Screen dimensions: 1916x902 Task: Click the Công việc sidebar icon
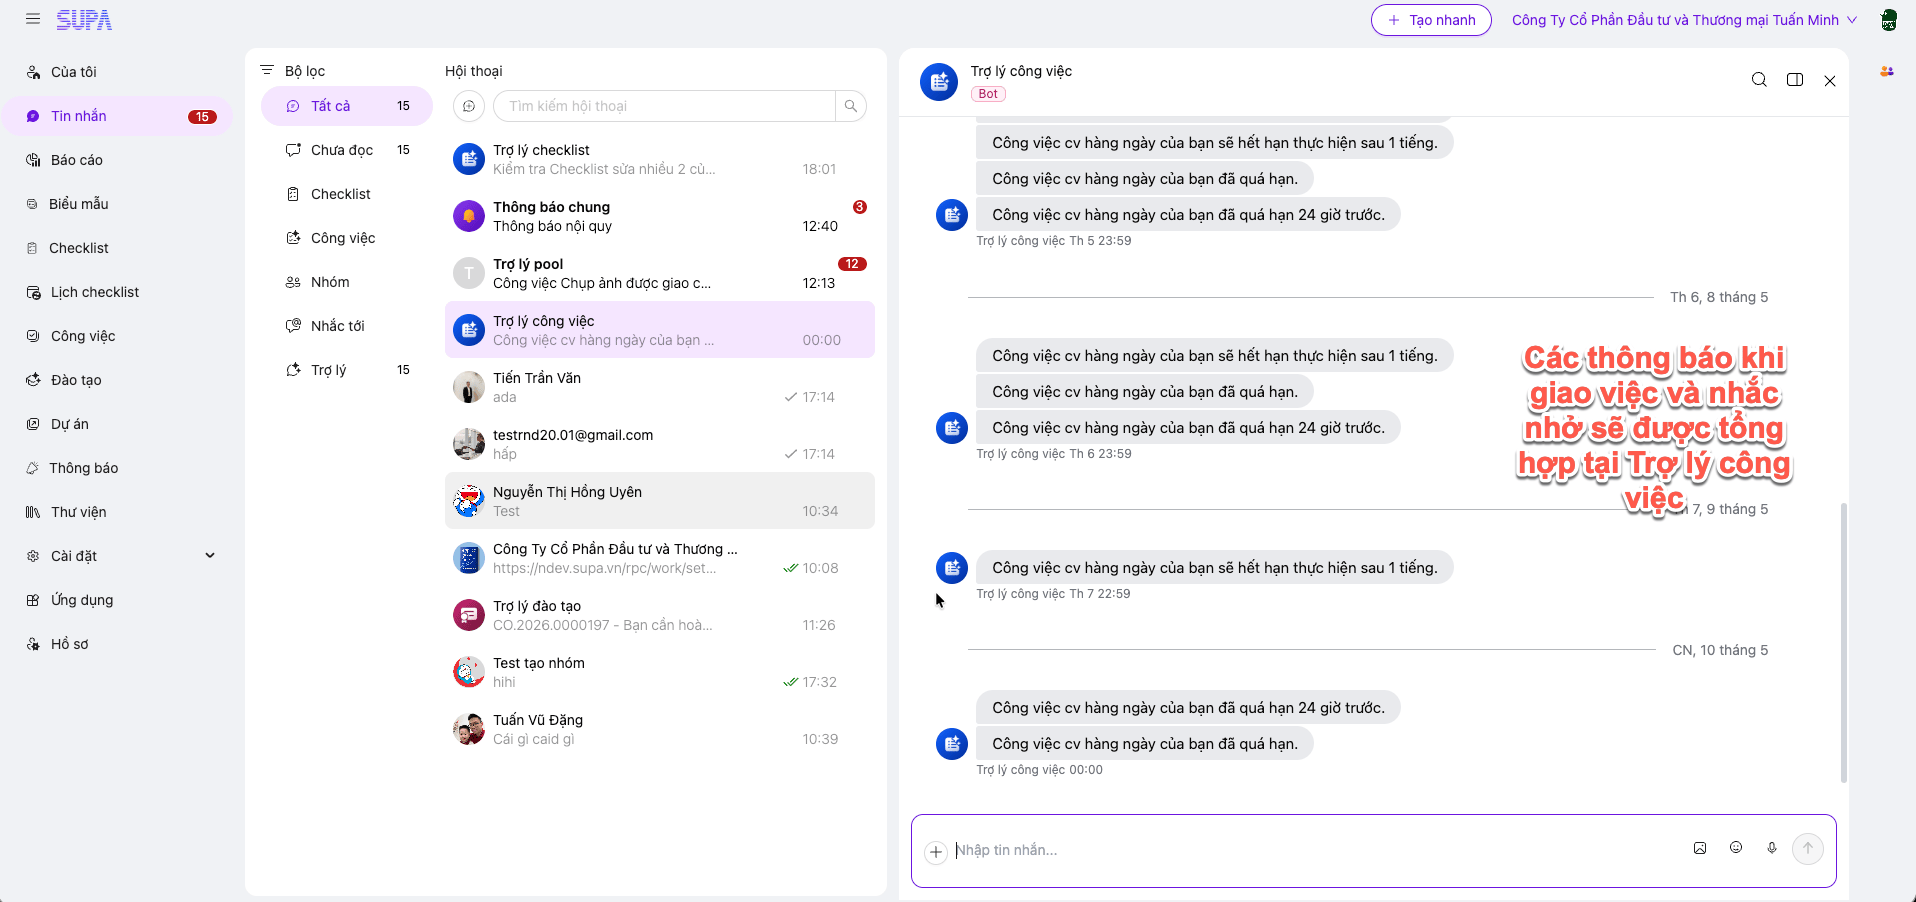[x=33, y=336]
